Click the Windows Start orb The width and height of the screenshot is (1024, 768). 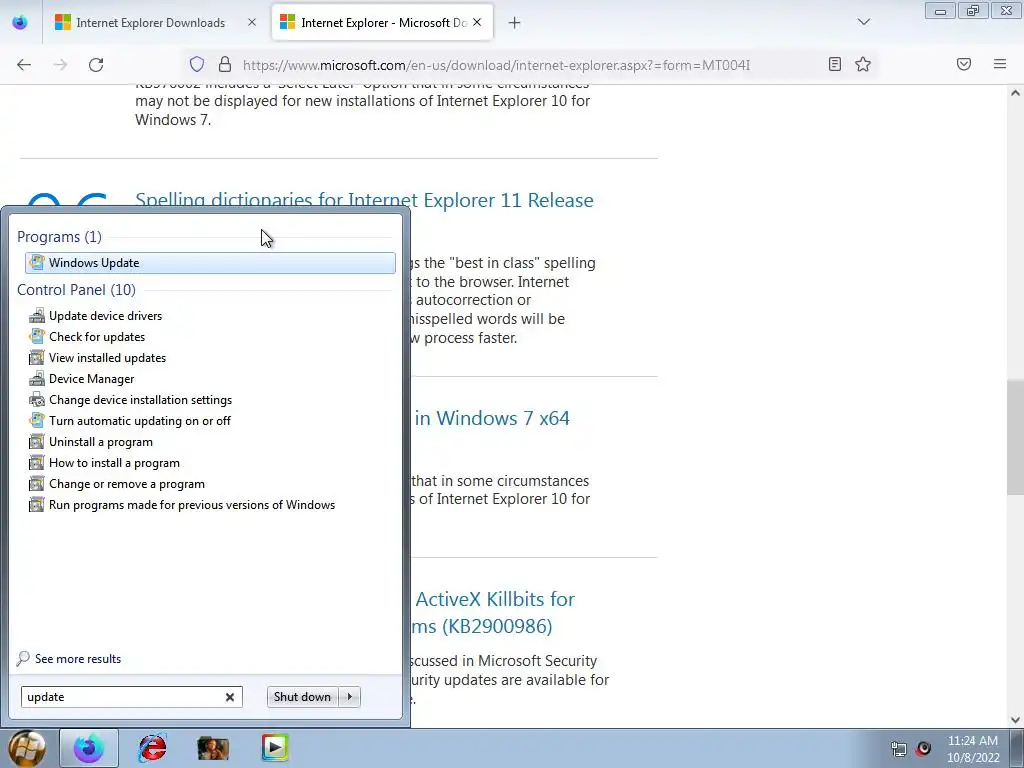click(x=27, y=748)
